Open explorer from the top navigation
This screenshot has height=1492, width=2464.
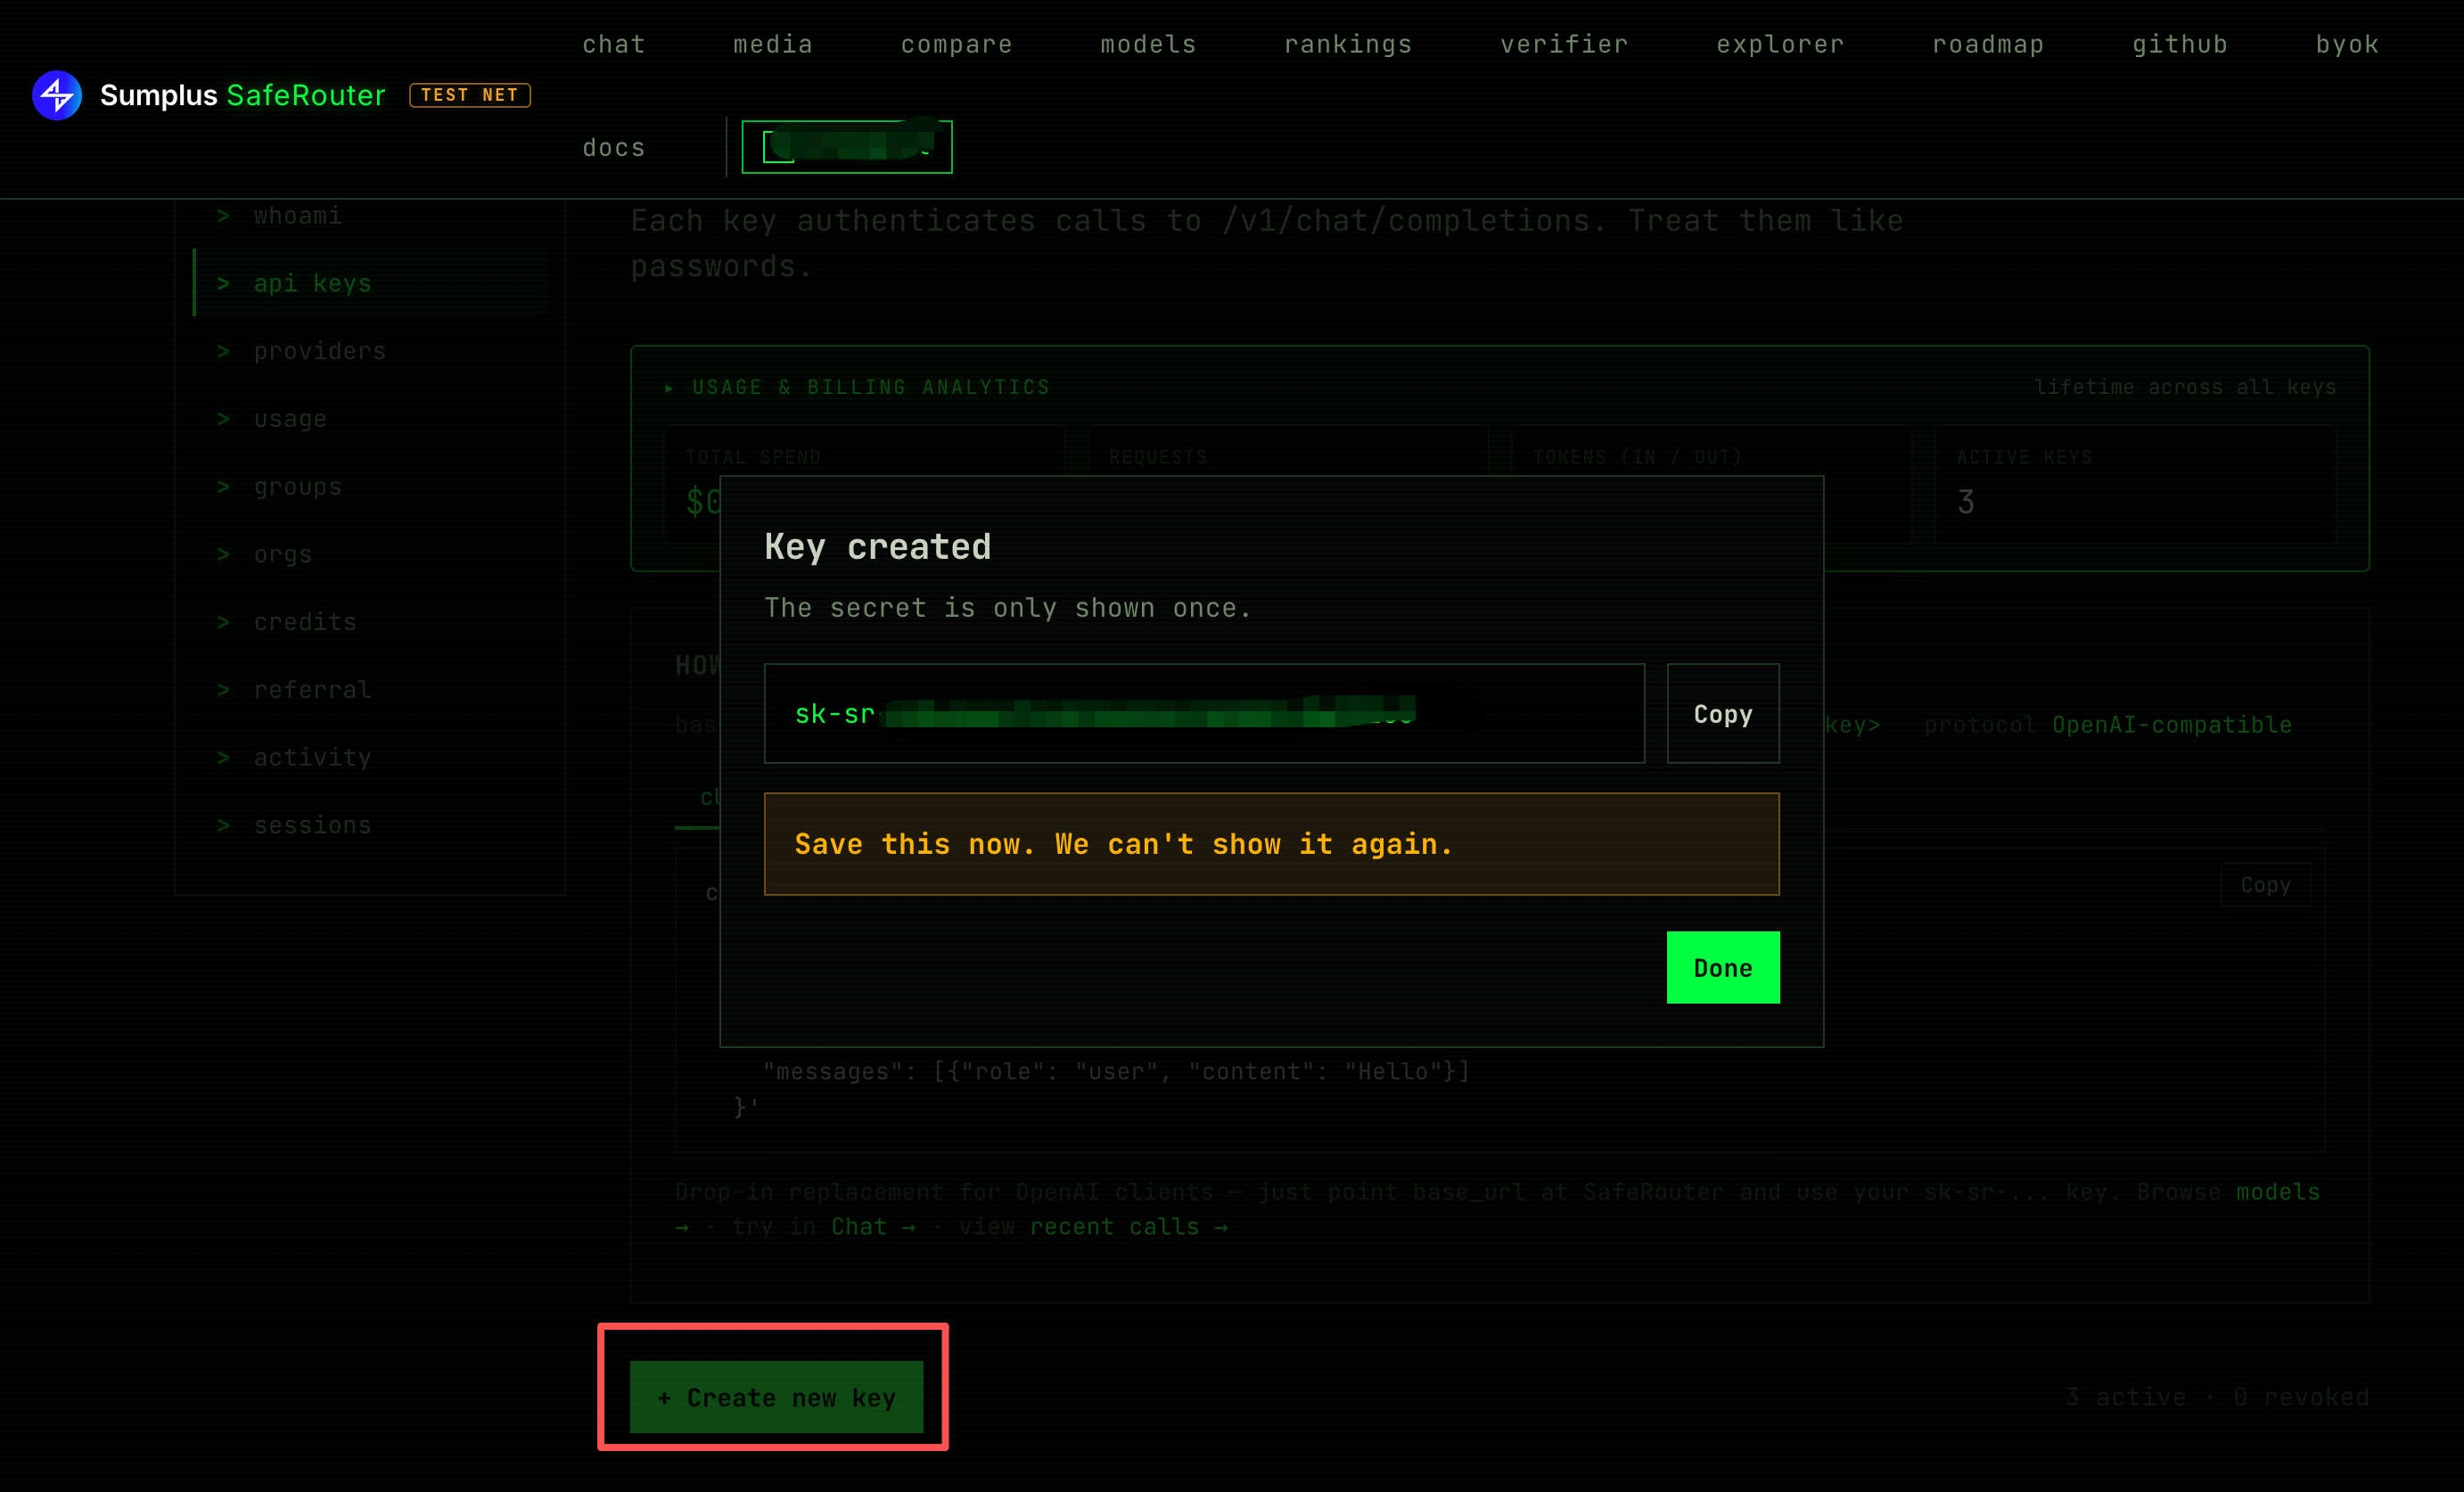1780,44
